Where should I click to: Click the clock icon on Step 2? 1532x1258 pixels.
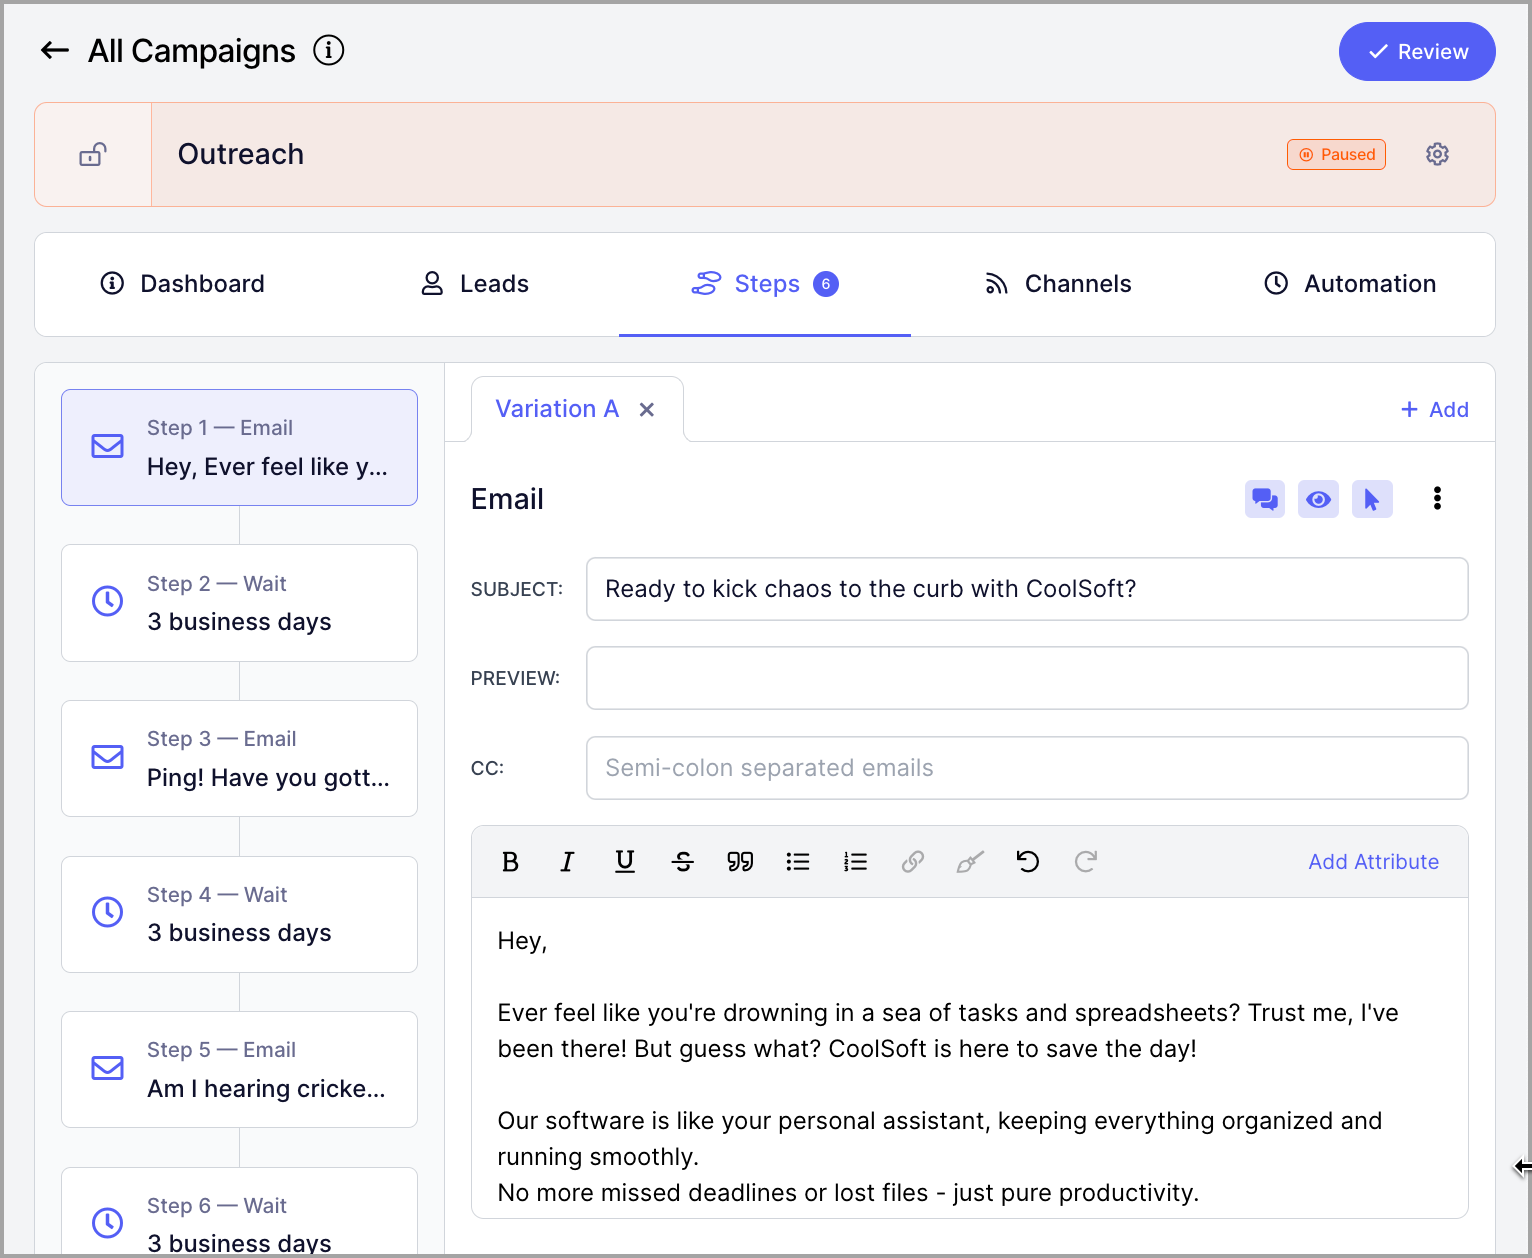point(108,601)
